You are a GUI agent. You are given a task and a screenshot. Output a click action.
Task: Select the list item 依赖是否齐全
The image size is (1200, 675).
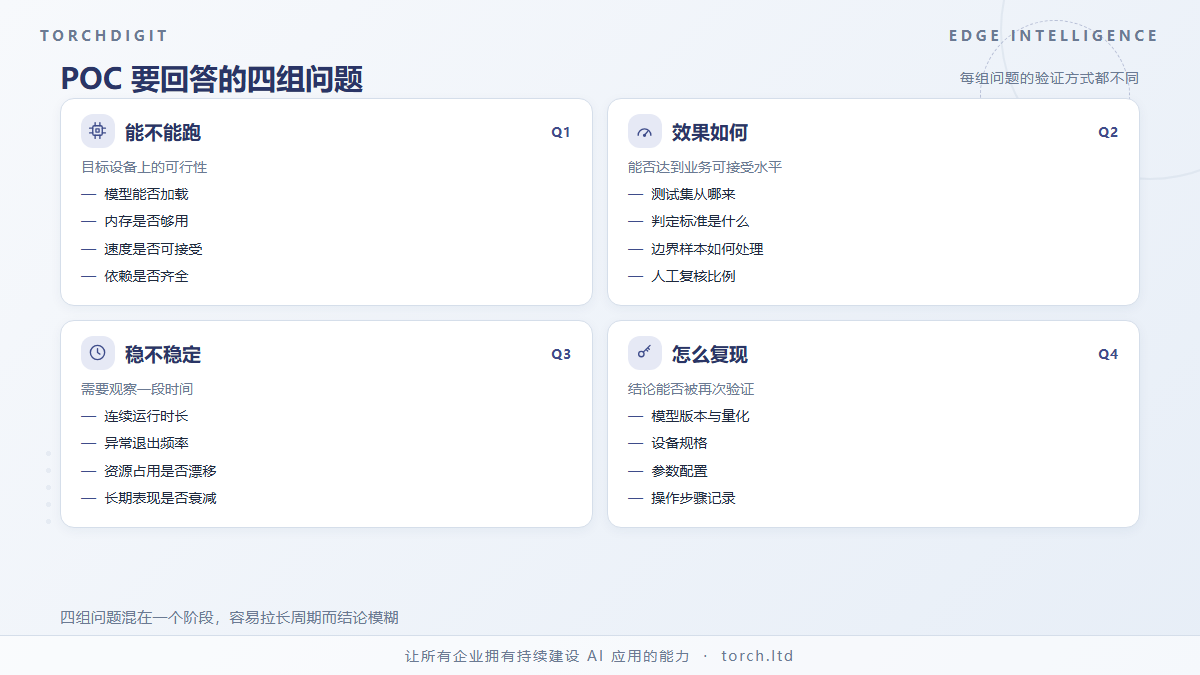pyautogui.click(x=146, y=276)
